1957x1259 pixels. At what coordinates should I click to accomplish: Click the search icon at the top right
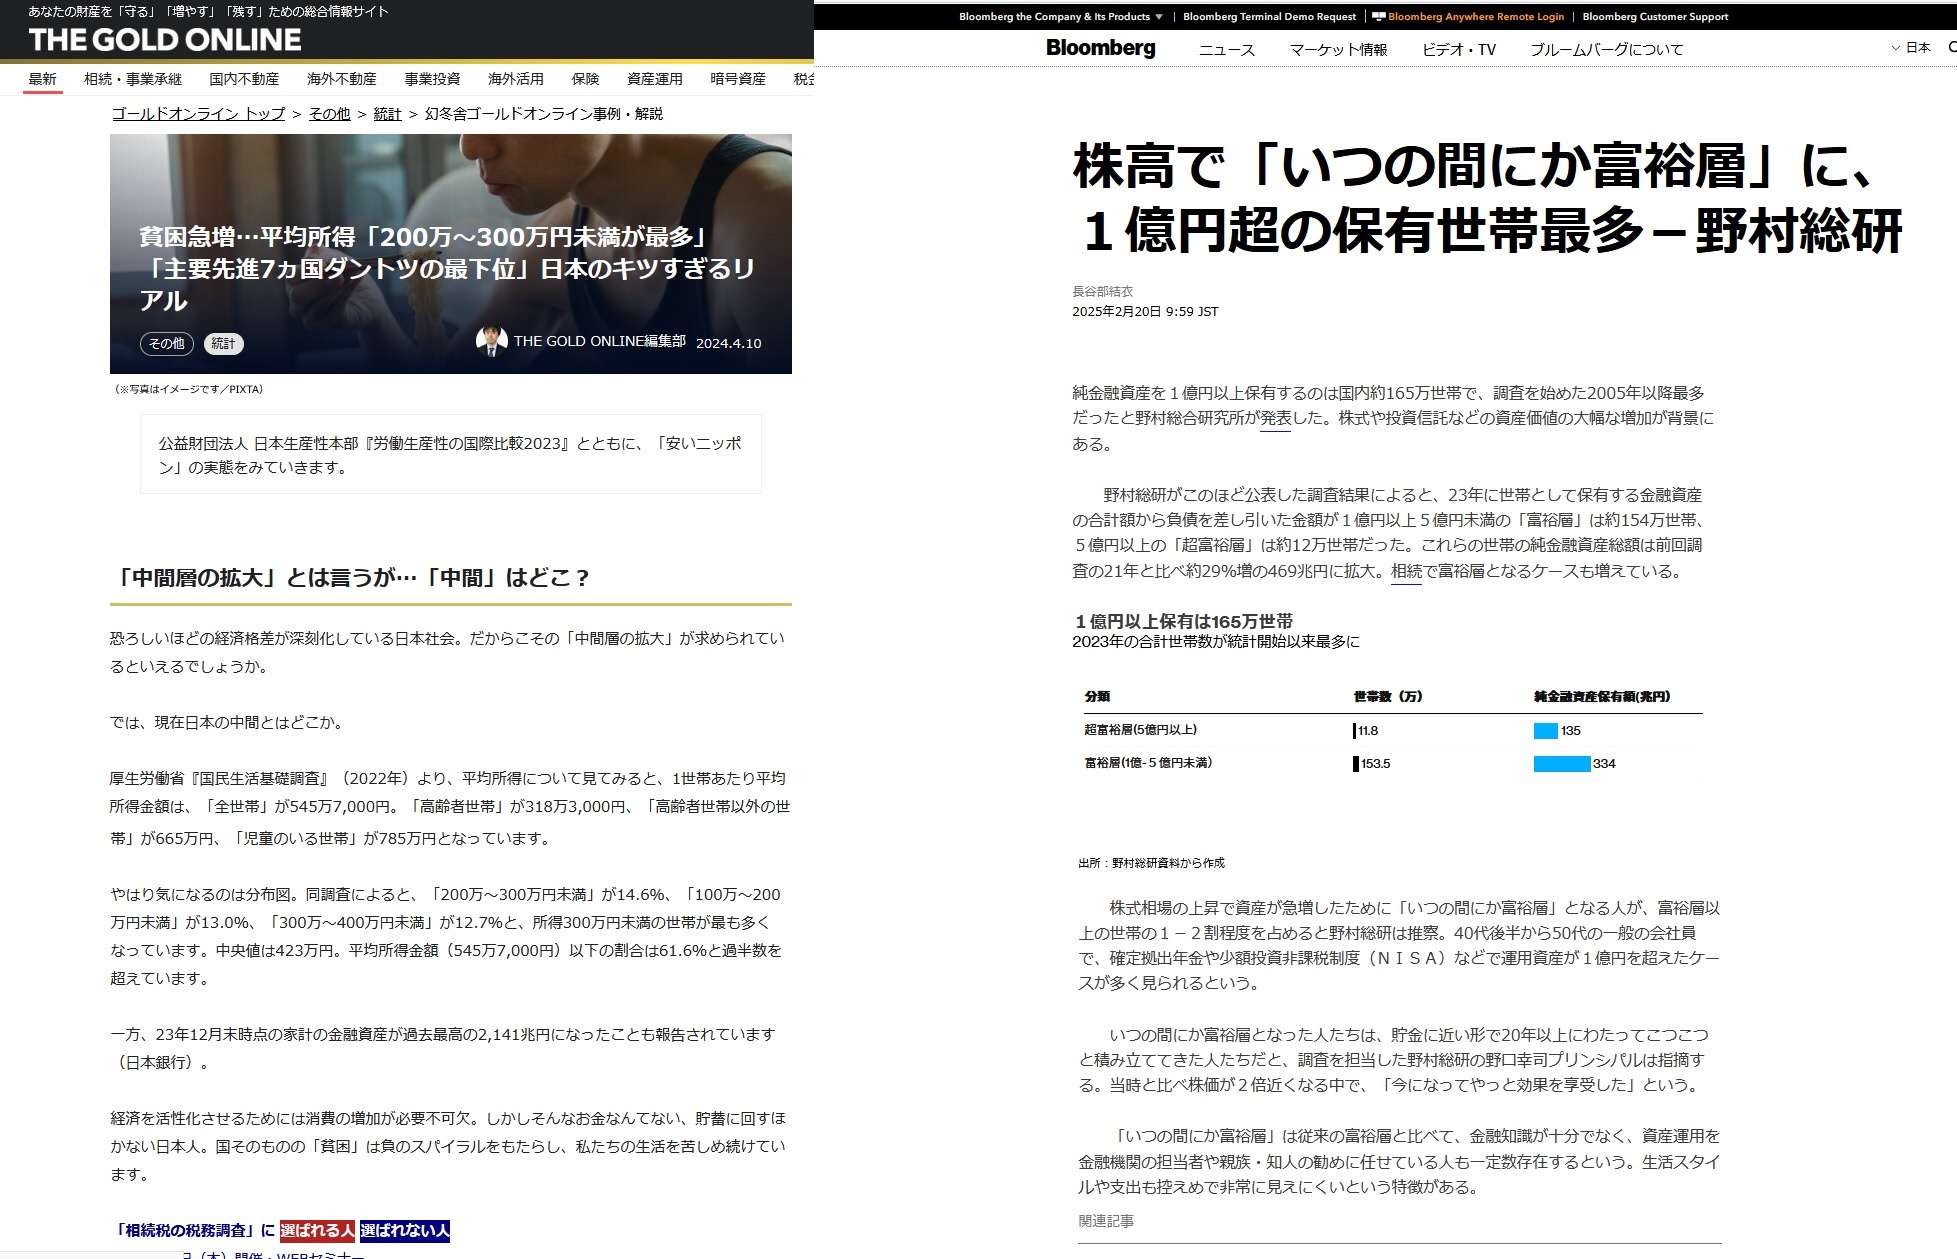click(1951, 48)
